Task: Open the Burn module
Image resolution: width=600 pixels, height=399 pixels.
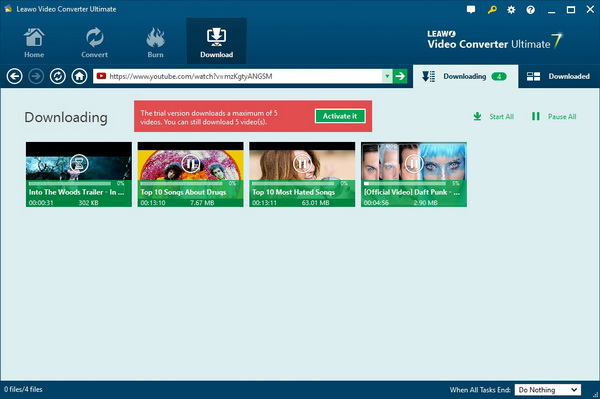Action: [x=155, y=42]
